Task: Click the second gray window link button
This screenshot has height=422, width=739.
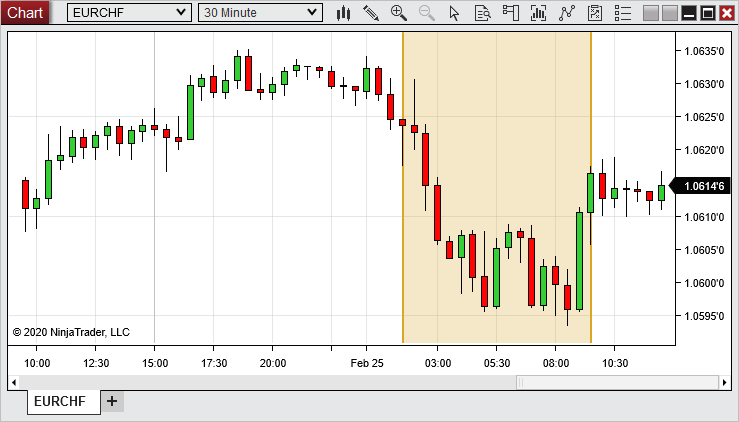Action: coord(669,13)
